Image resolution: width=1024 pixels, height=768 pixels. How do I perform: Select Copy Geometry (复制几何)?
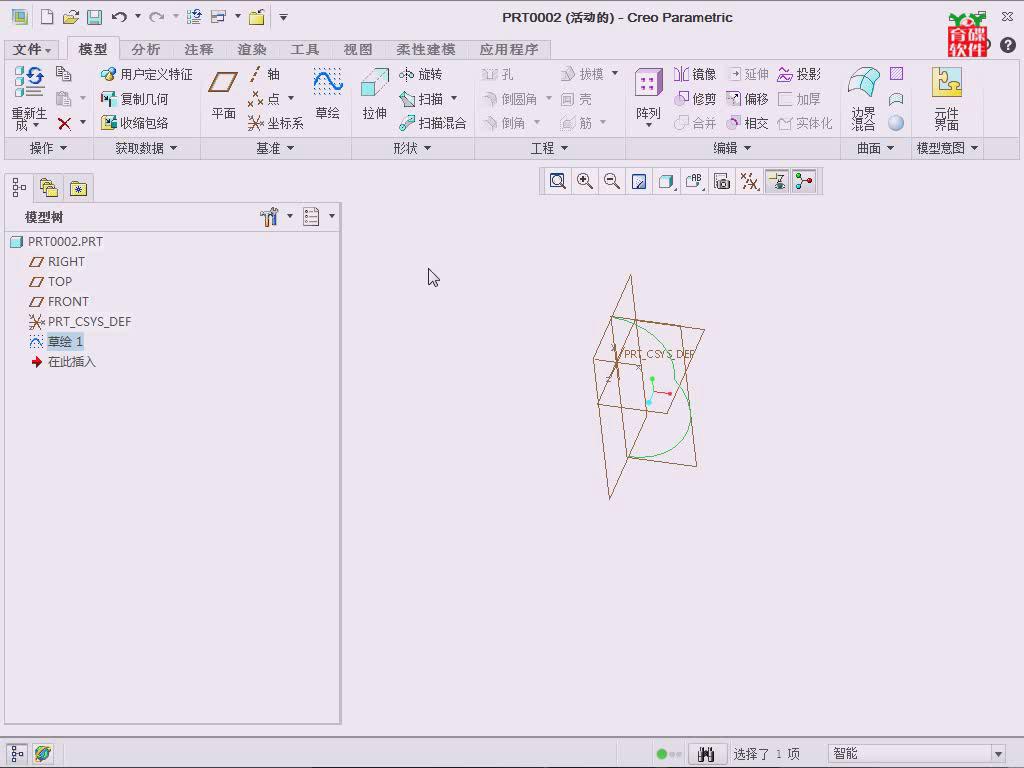pos(135,99)
